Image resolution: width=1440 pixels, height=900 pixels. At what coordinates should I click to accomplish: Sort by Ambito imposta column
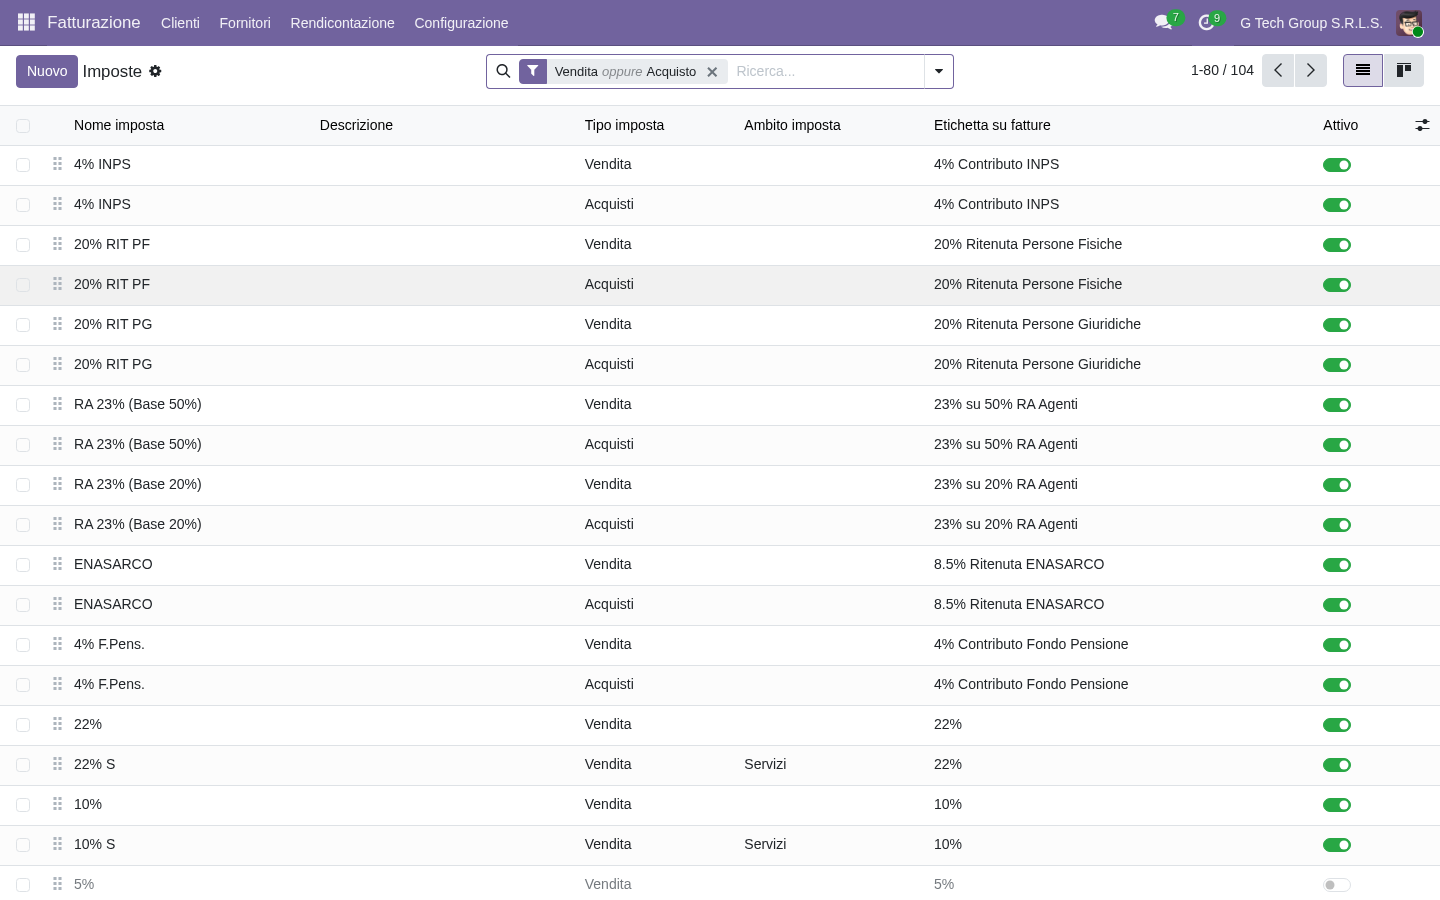pos(792,125)
